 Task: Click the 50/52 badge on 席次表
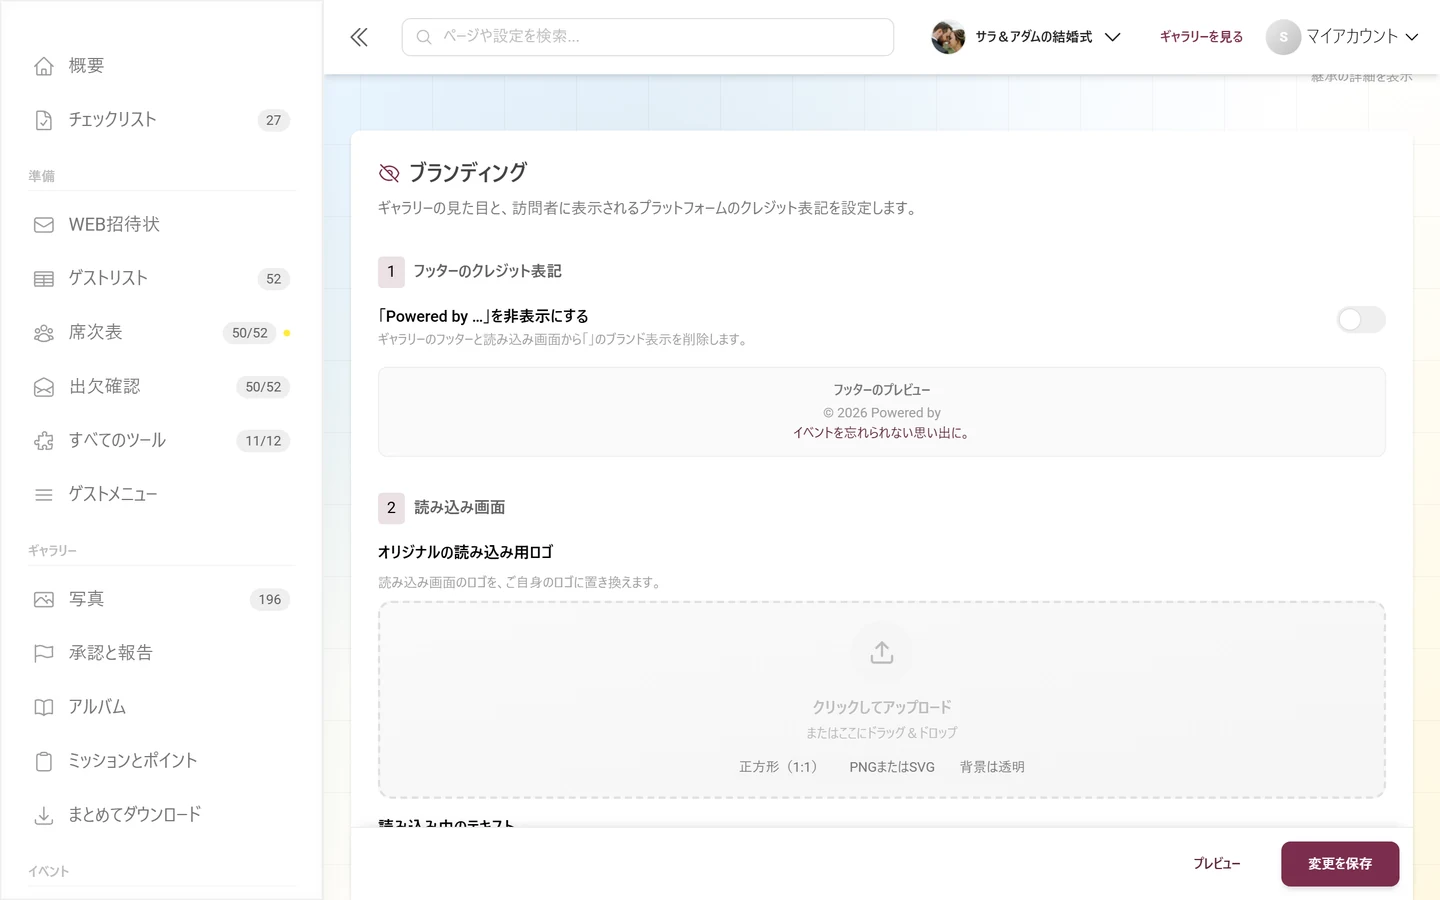pos(250,333)
